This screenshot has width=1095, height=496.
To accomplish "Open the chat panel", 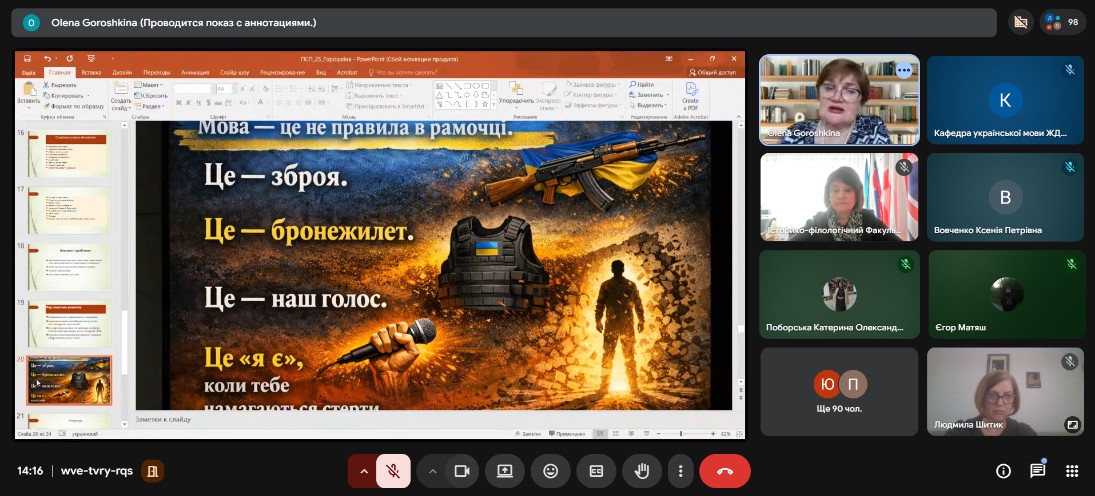I will pos(1037,470).
